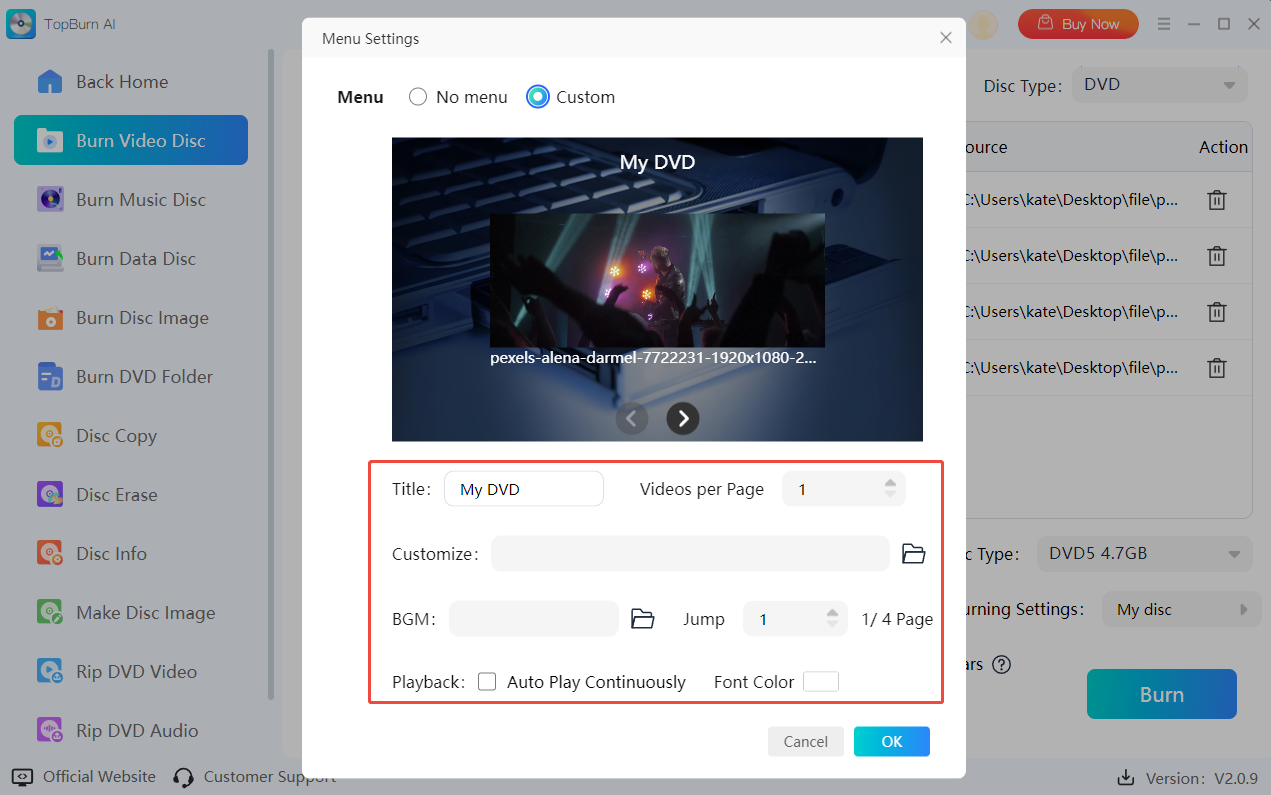Expand the My disc burning settings
The image size is (1271, 795).
[x=1175, y=610]
